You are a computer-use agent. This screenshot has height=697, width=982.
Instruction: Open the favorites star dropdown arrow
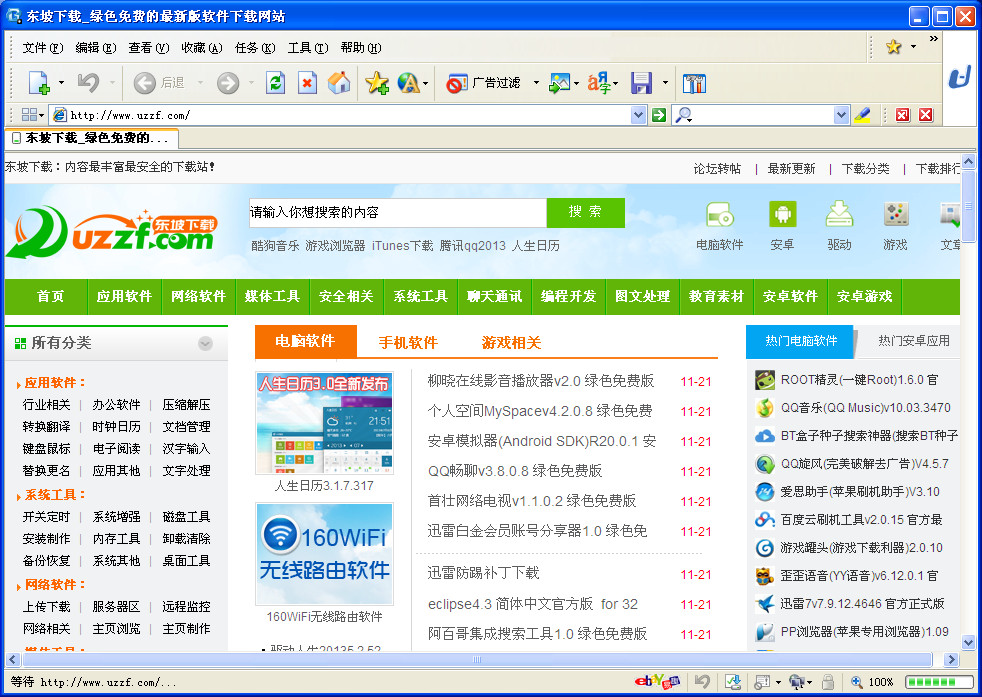[913, 46]
